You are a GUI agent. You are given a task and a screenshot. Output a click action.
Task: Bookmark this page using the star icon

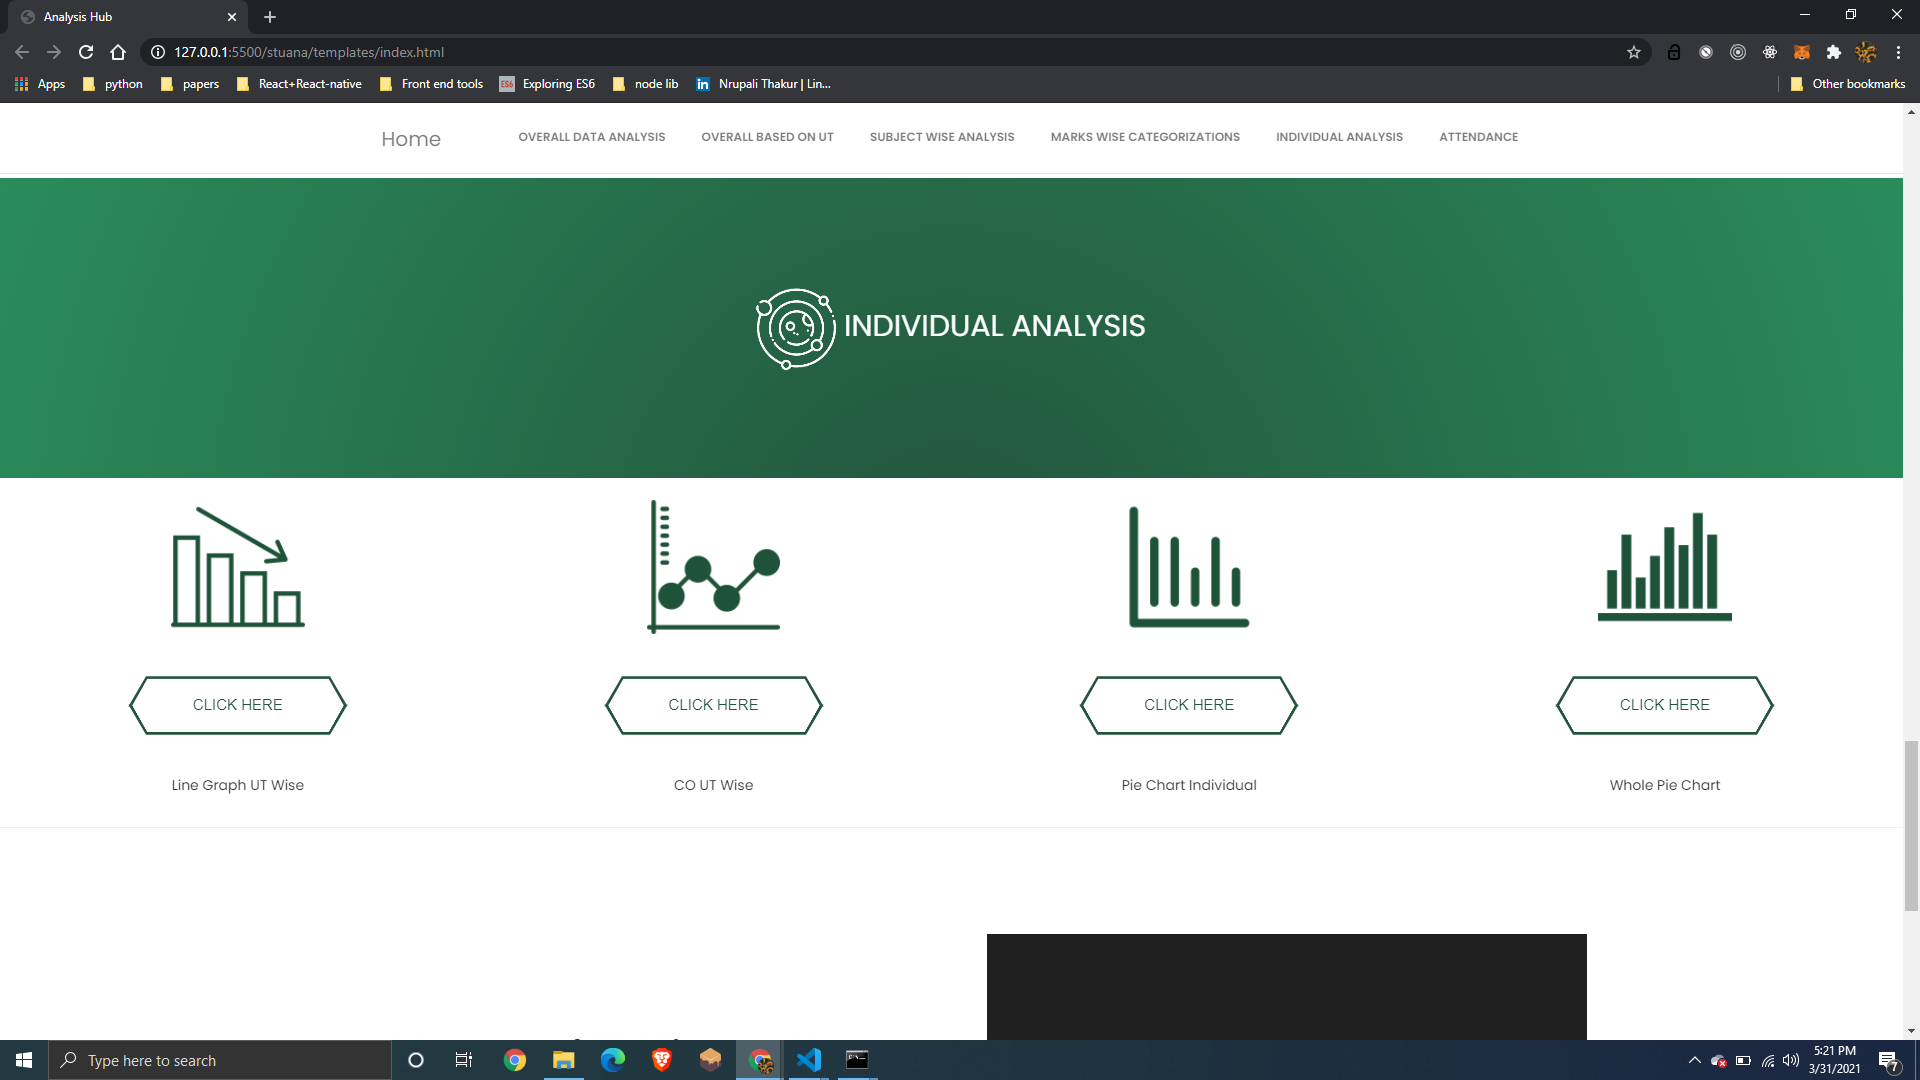tap(1634, 52)
